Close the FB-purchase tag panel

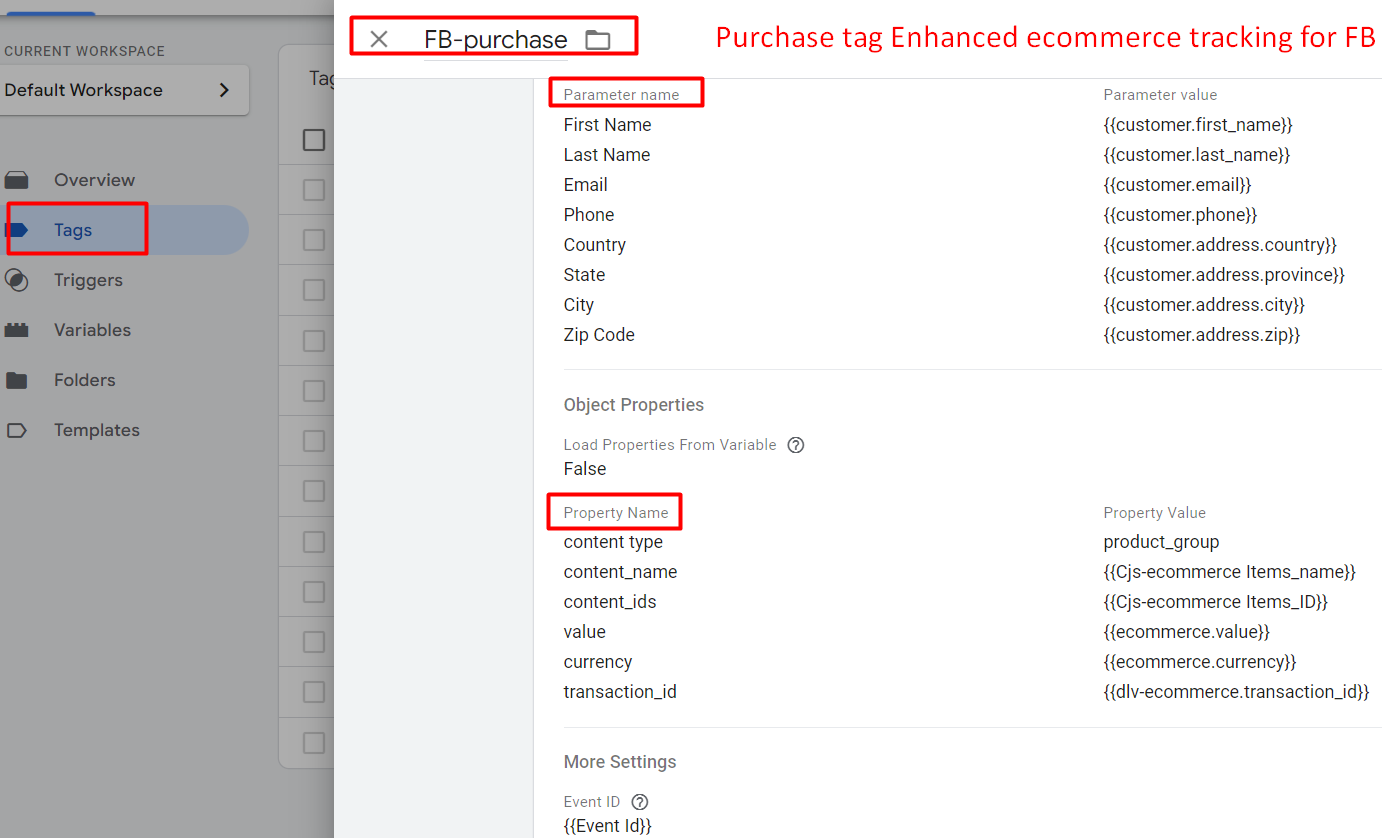coord(379,39)
